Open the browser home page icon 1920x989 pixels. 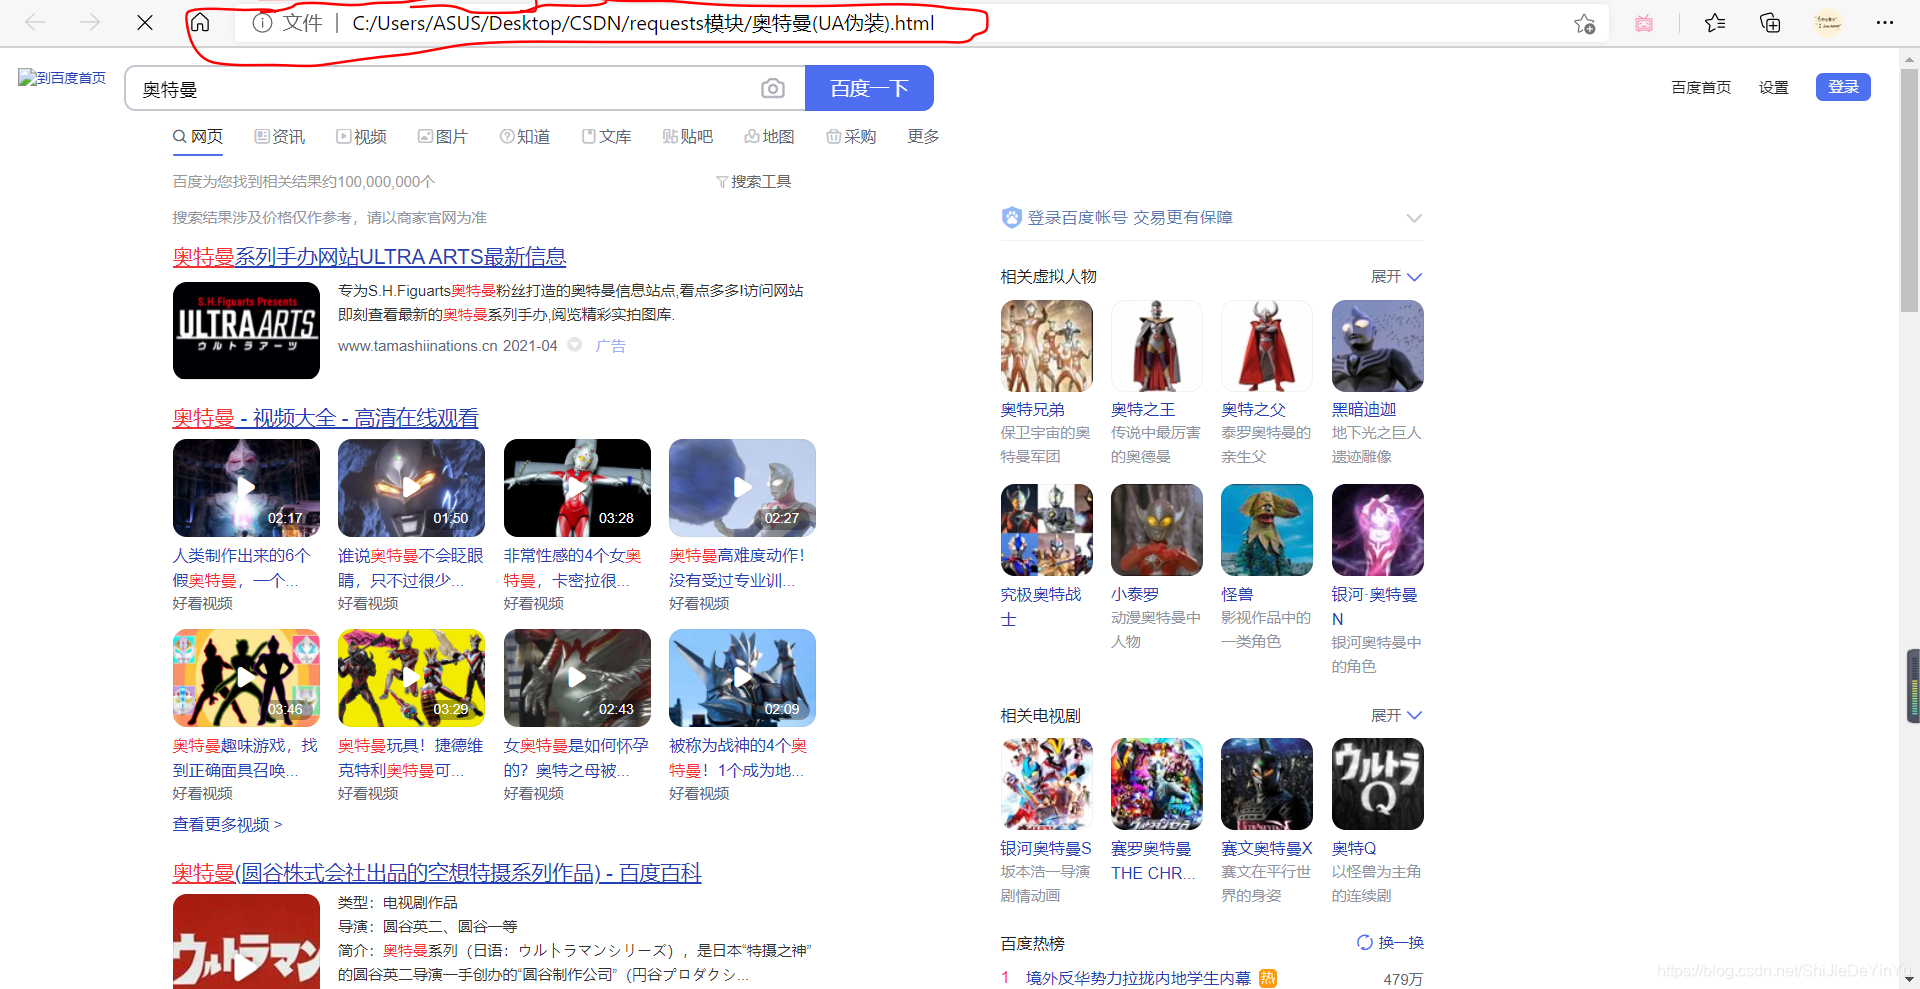click(x=200, y=22)
